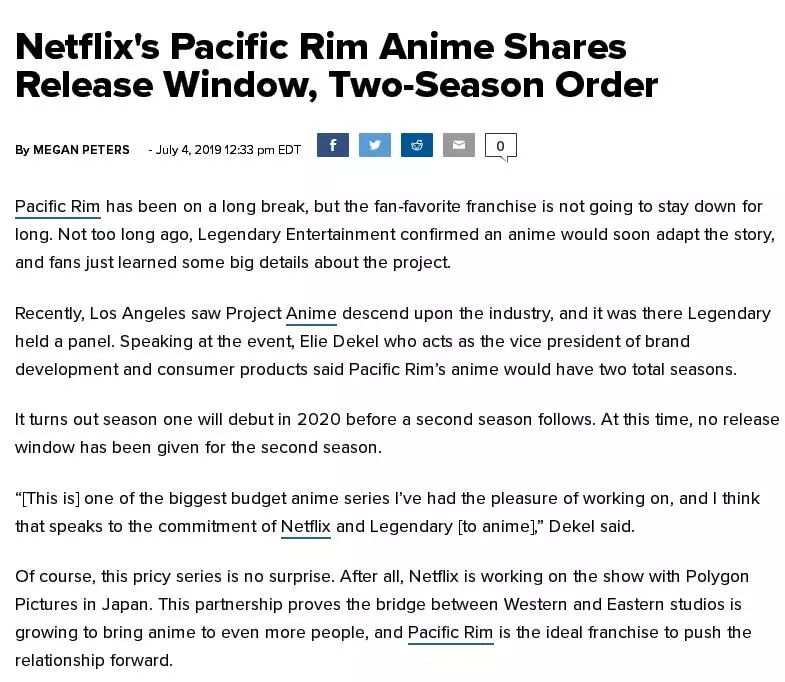Open the underlined Netflix link in Dekel's quote

click(305, 526)
